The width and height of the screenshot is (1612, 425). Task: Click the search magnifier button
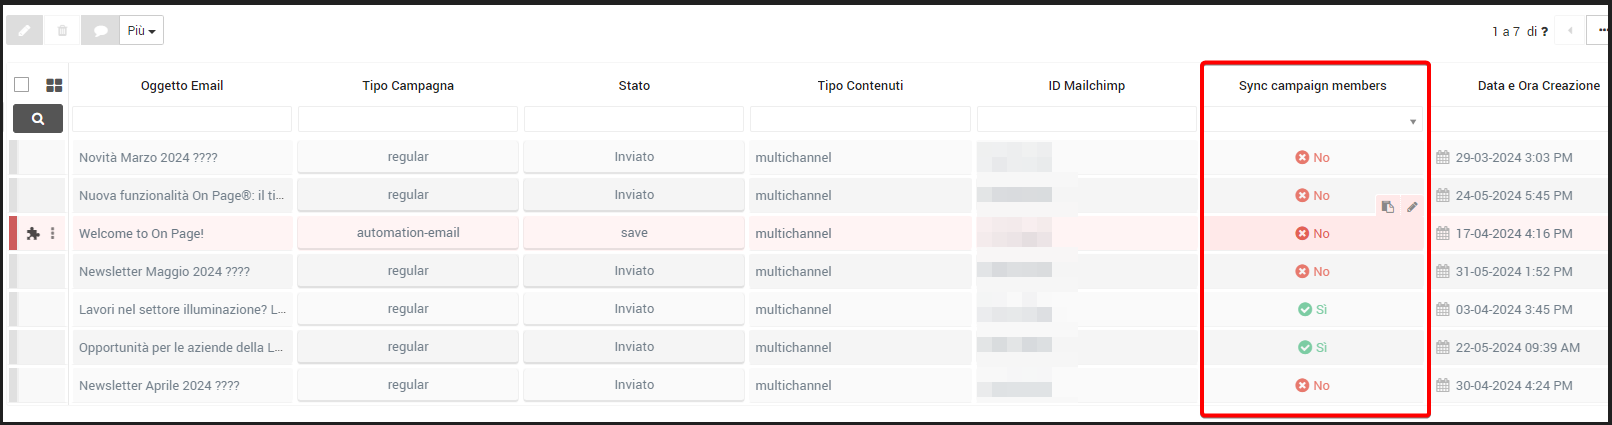tap(38, 119)
